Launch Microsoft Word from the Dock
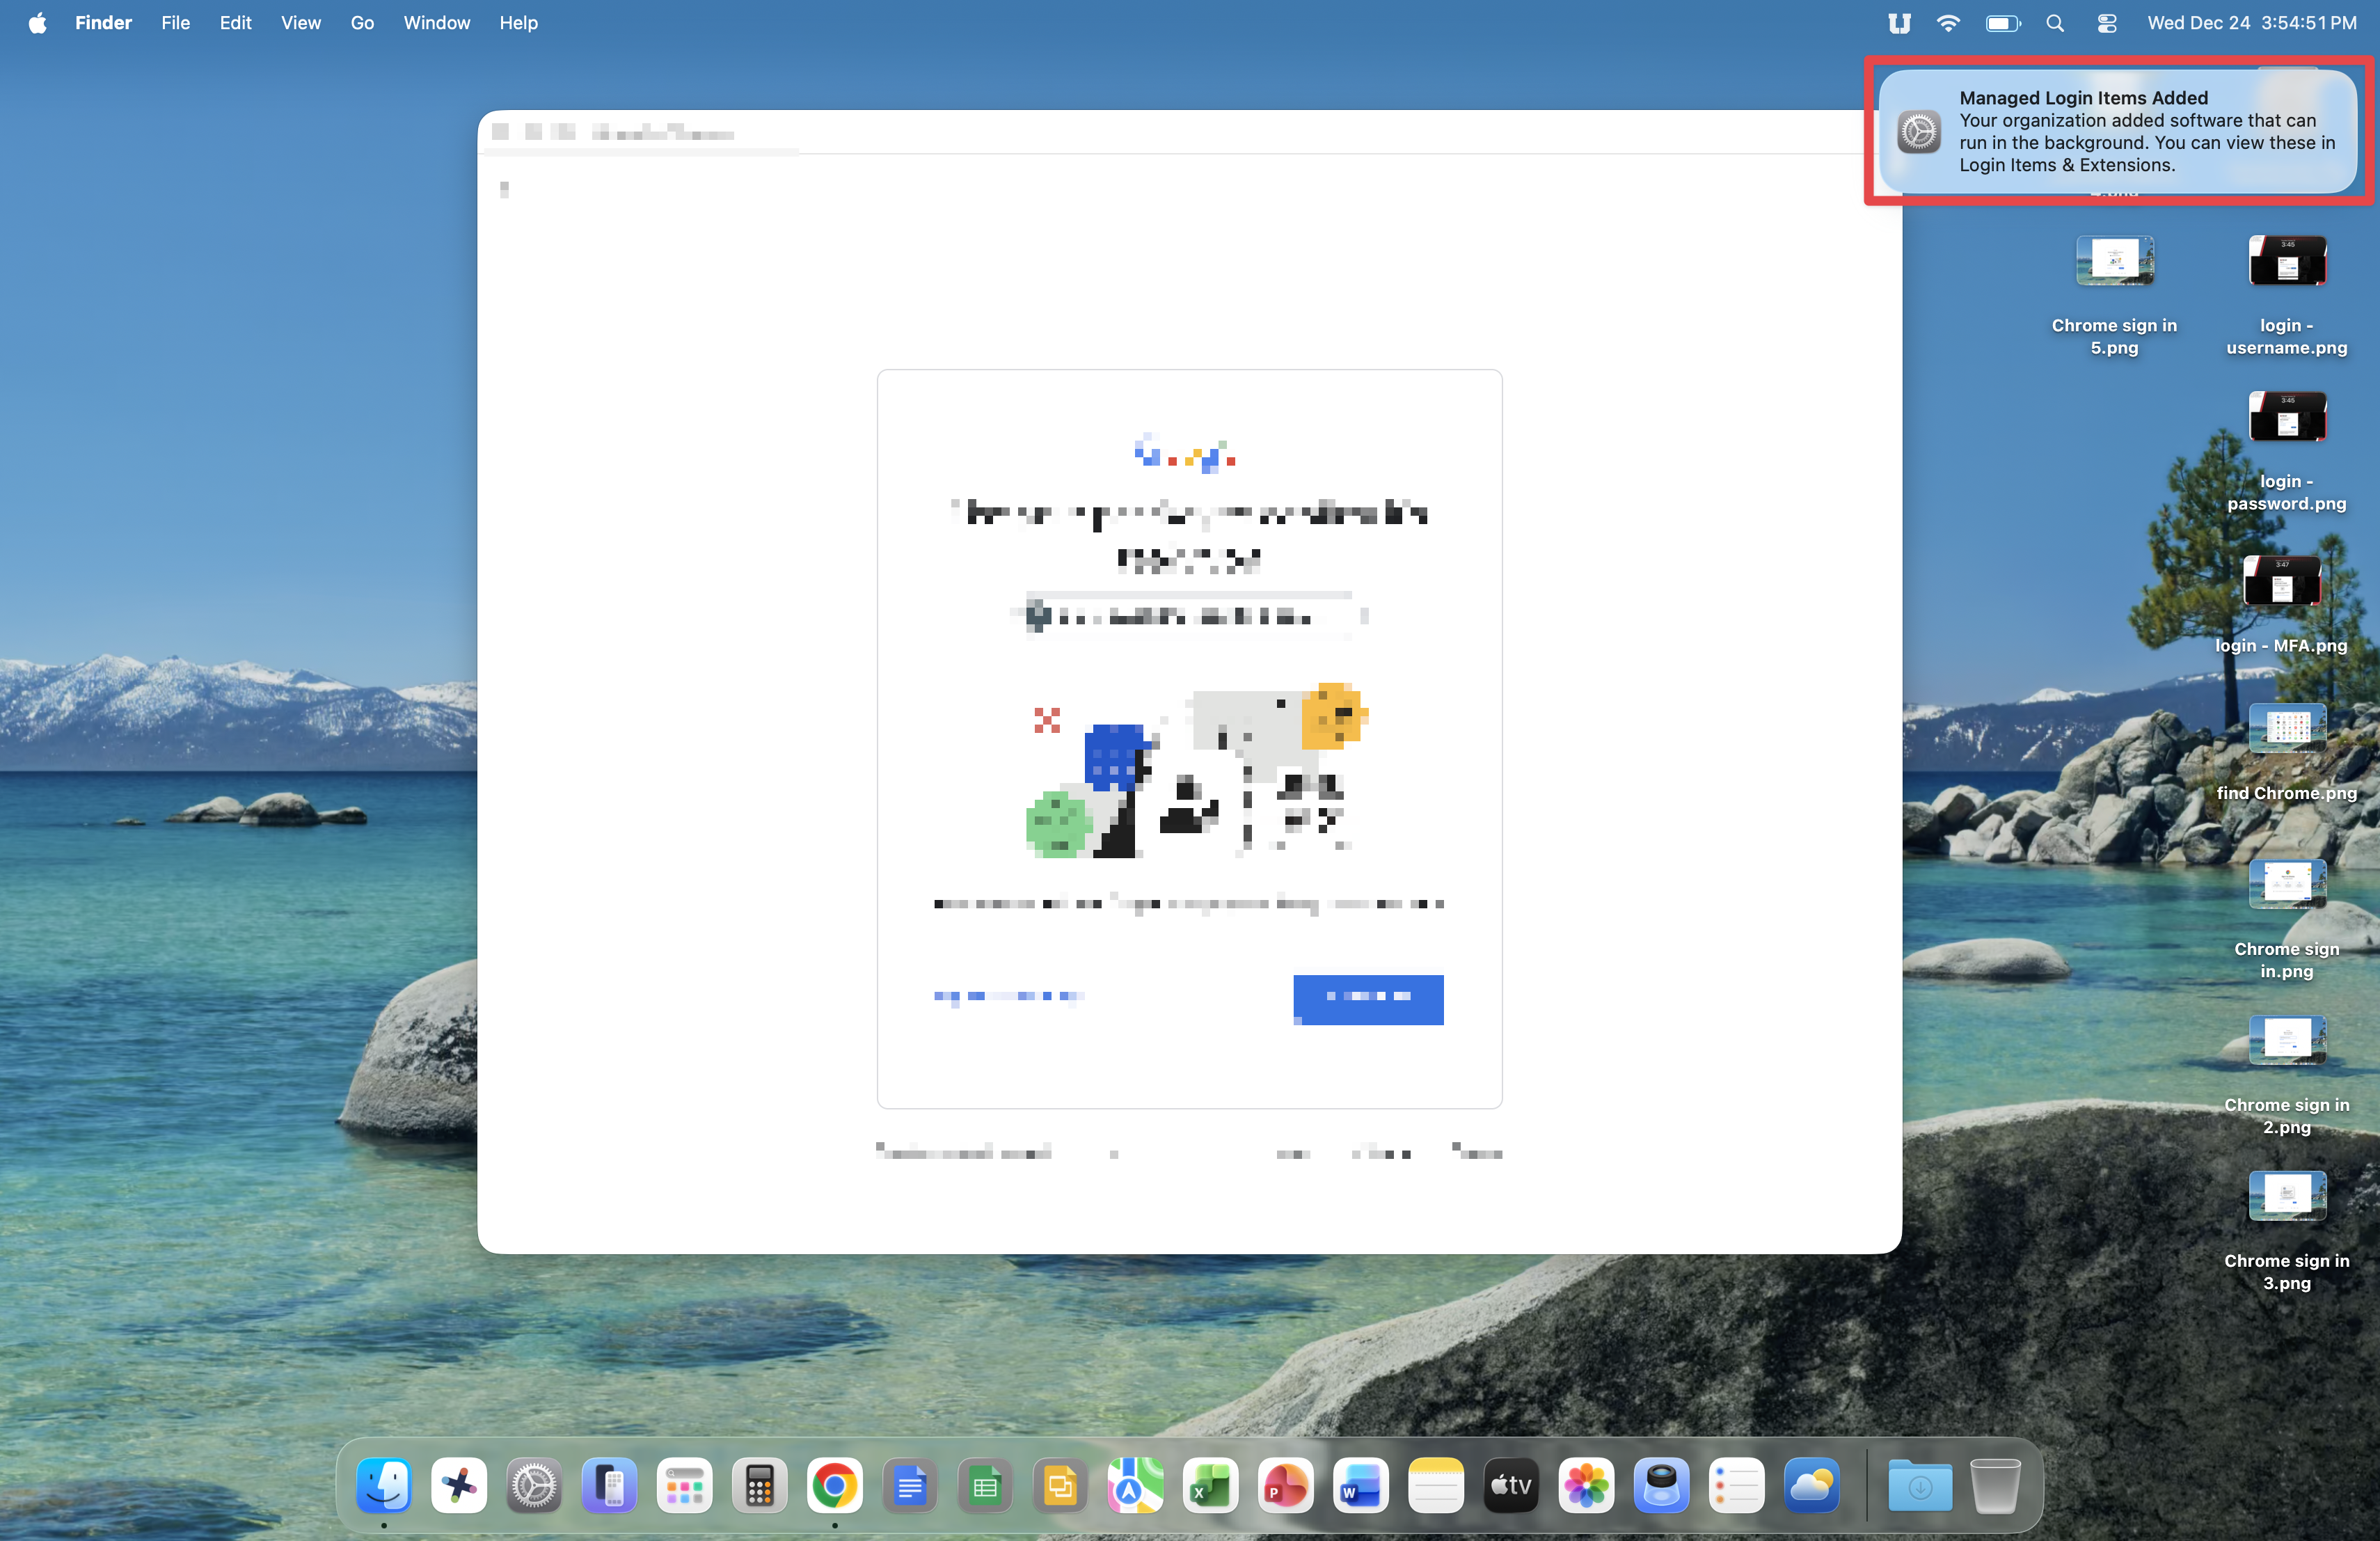This screenshot has width=2380, height=1541. (1360, 1486)
